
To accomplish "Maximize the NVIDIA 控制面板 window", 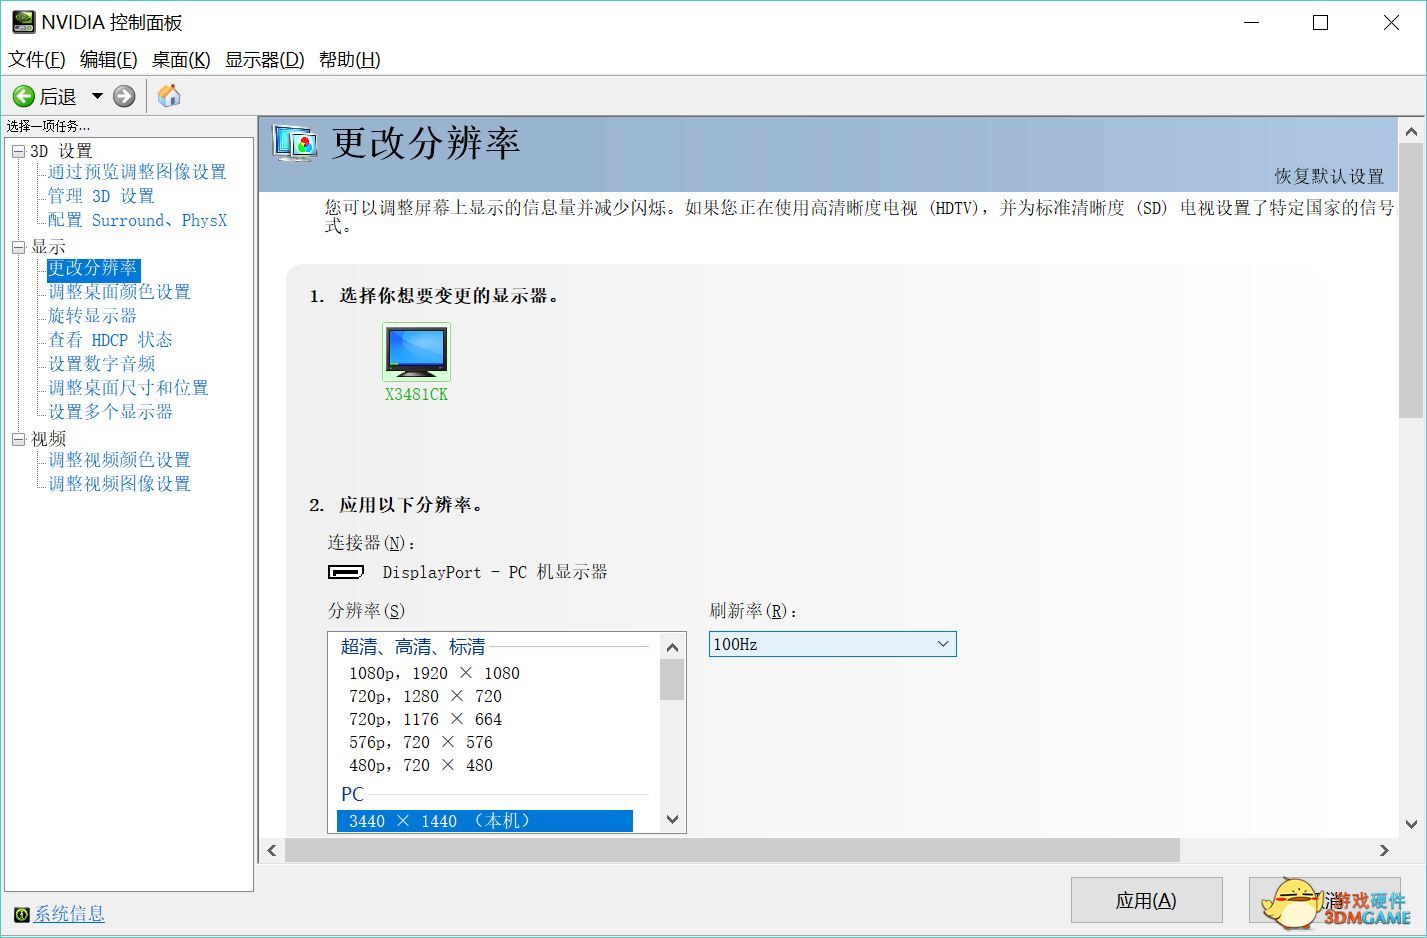I will click(x=1320, y=22).
